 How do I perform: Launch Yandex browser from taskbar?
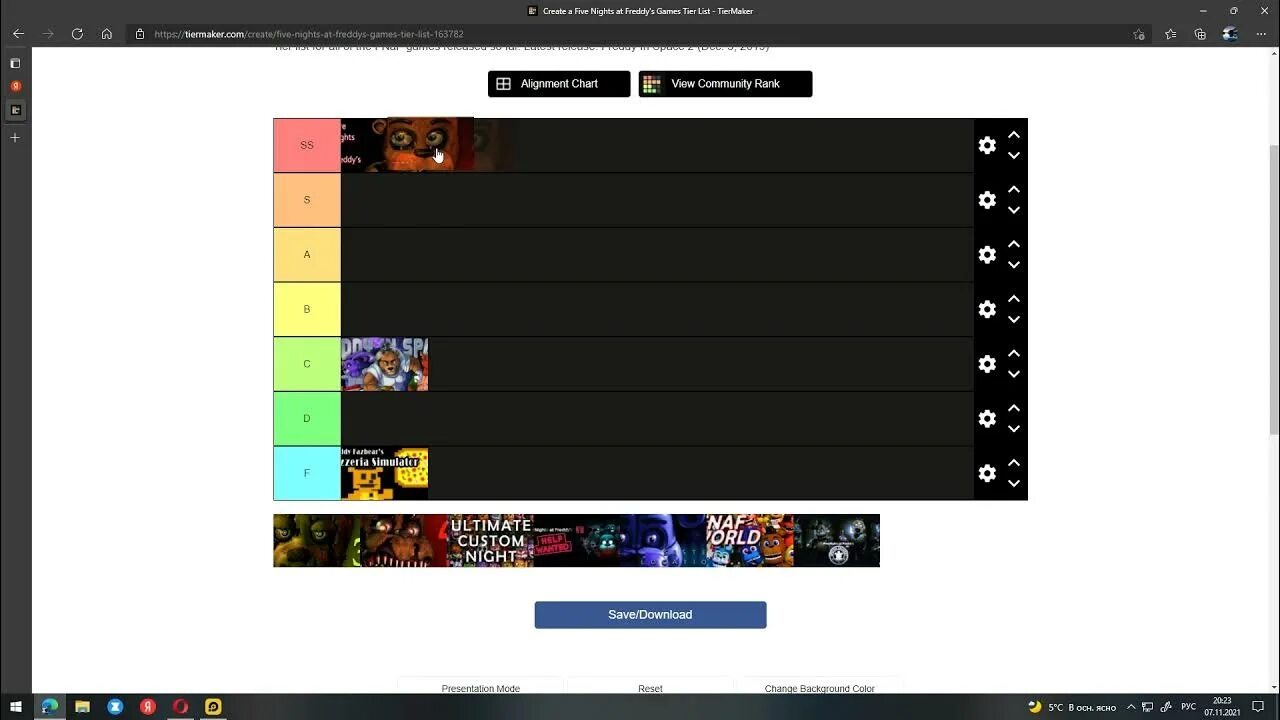(148, 707)
